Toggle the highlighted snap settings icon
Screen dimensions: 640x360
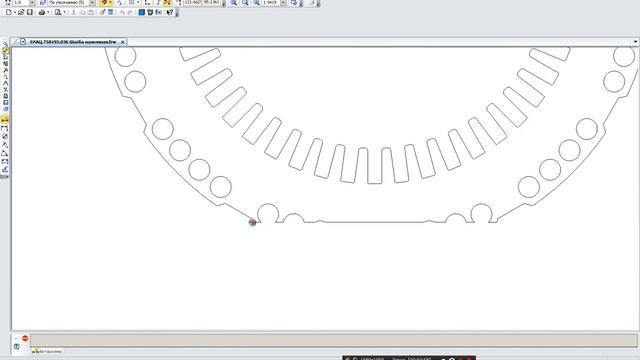[104, 2]
